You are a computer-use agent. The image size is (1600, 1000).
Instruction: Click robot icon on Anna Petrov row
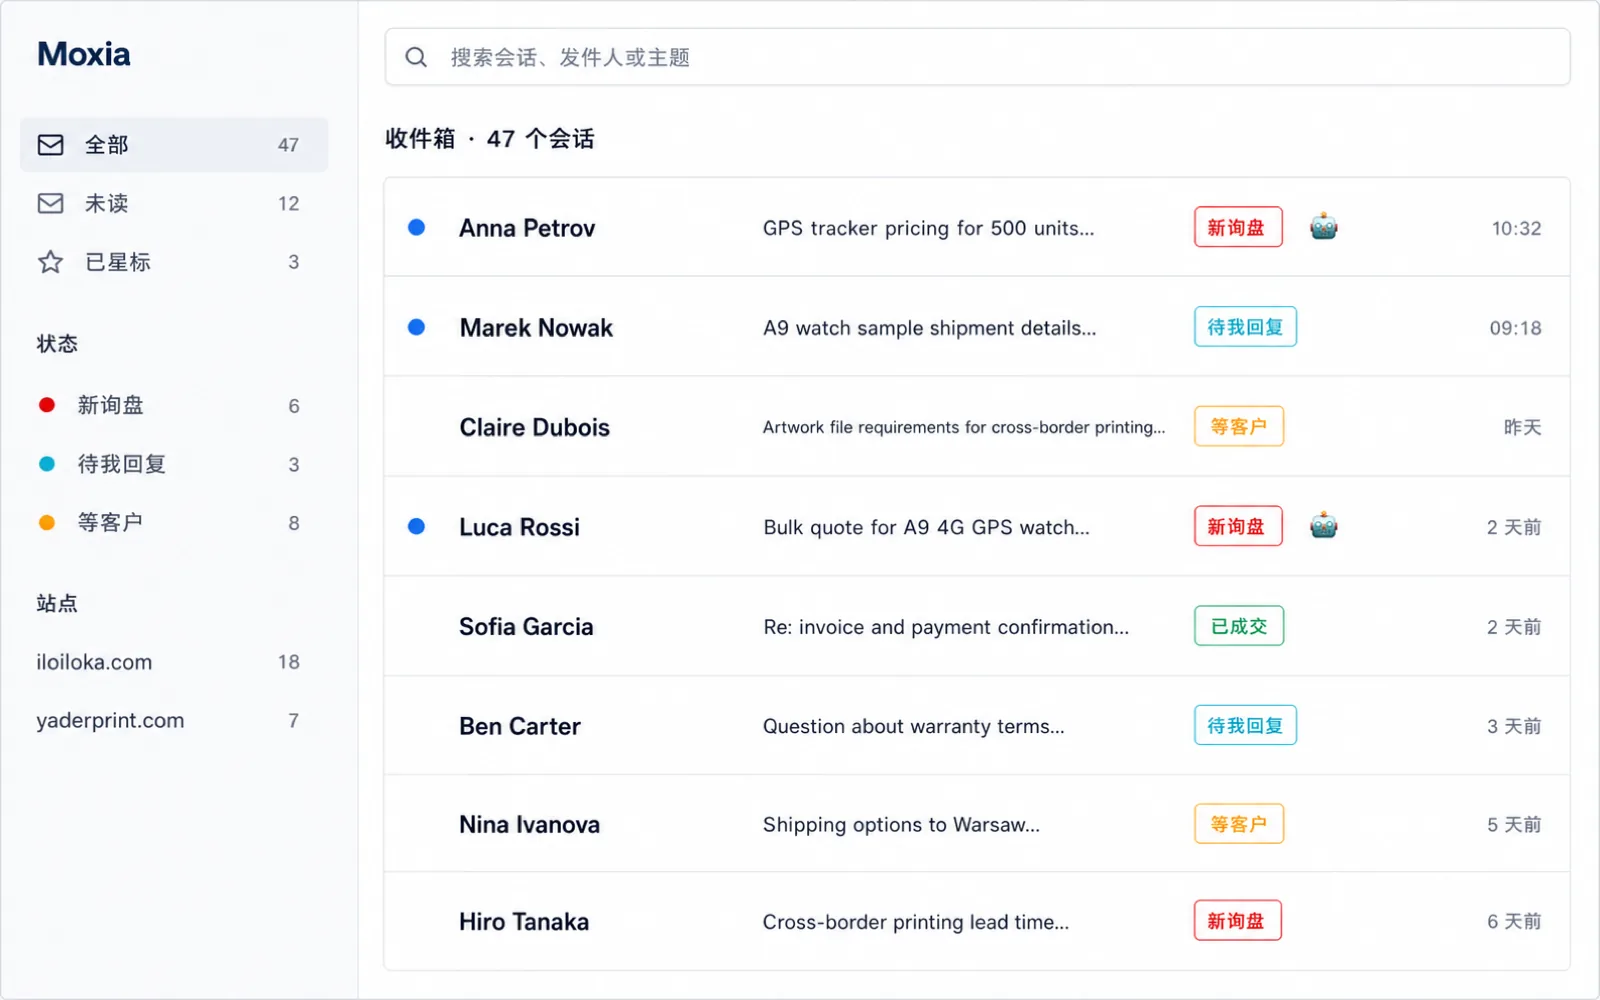(x=1323, y=227)
